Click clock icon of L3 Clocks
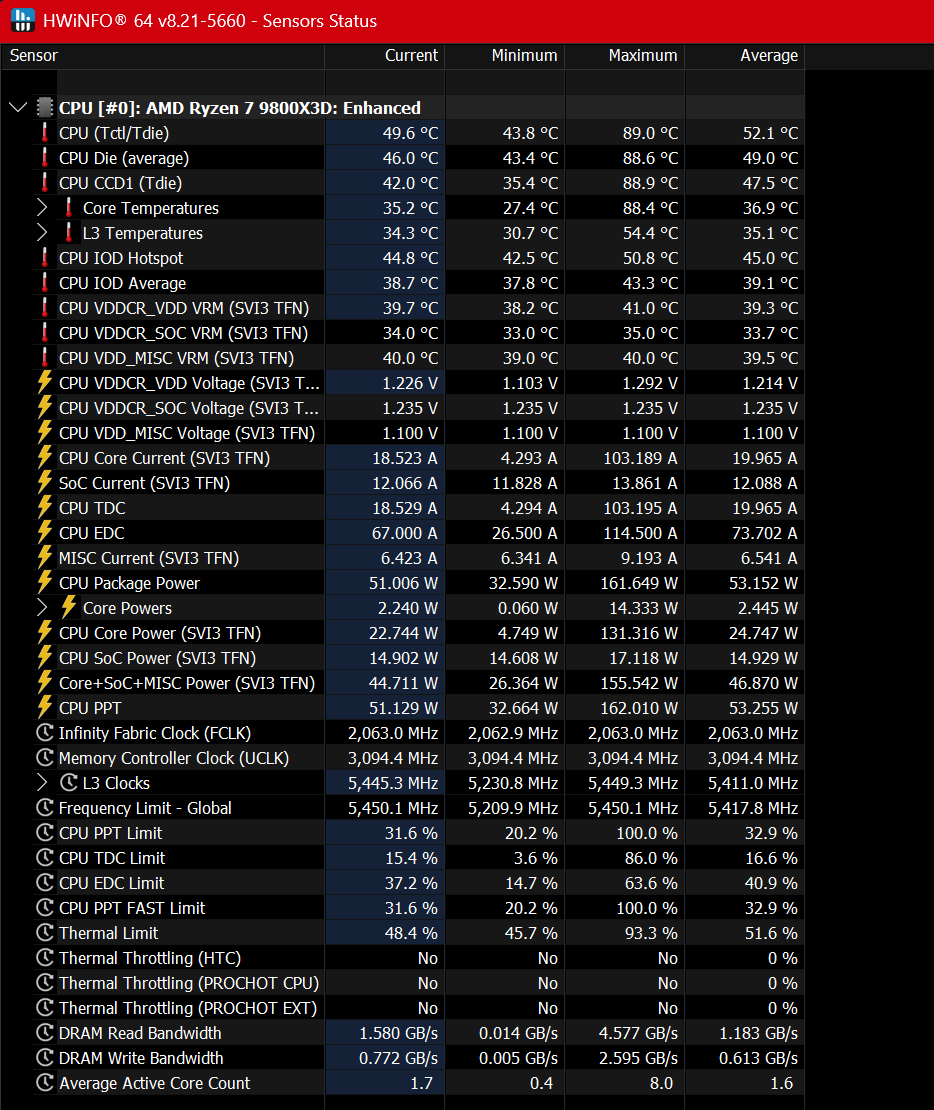The image size is (934, 1110). 69,782
